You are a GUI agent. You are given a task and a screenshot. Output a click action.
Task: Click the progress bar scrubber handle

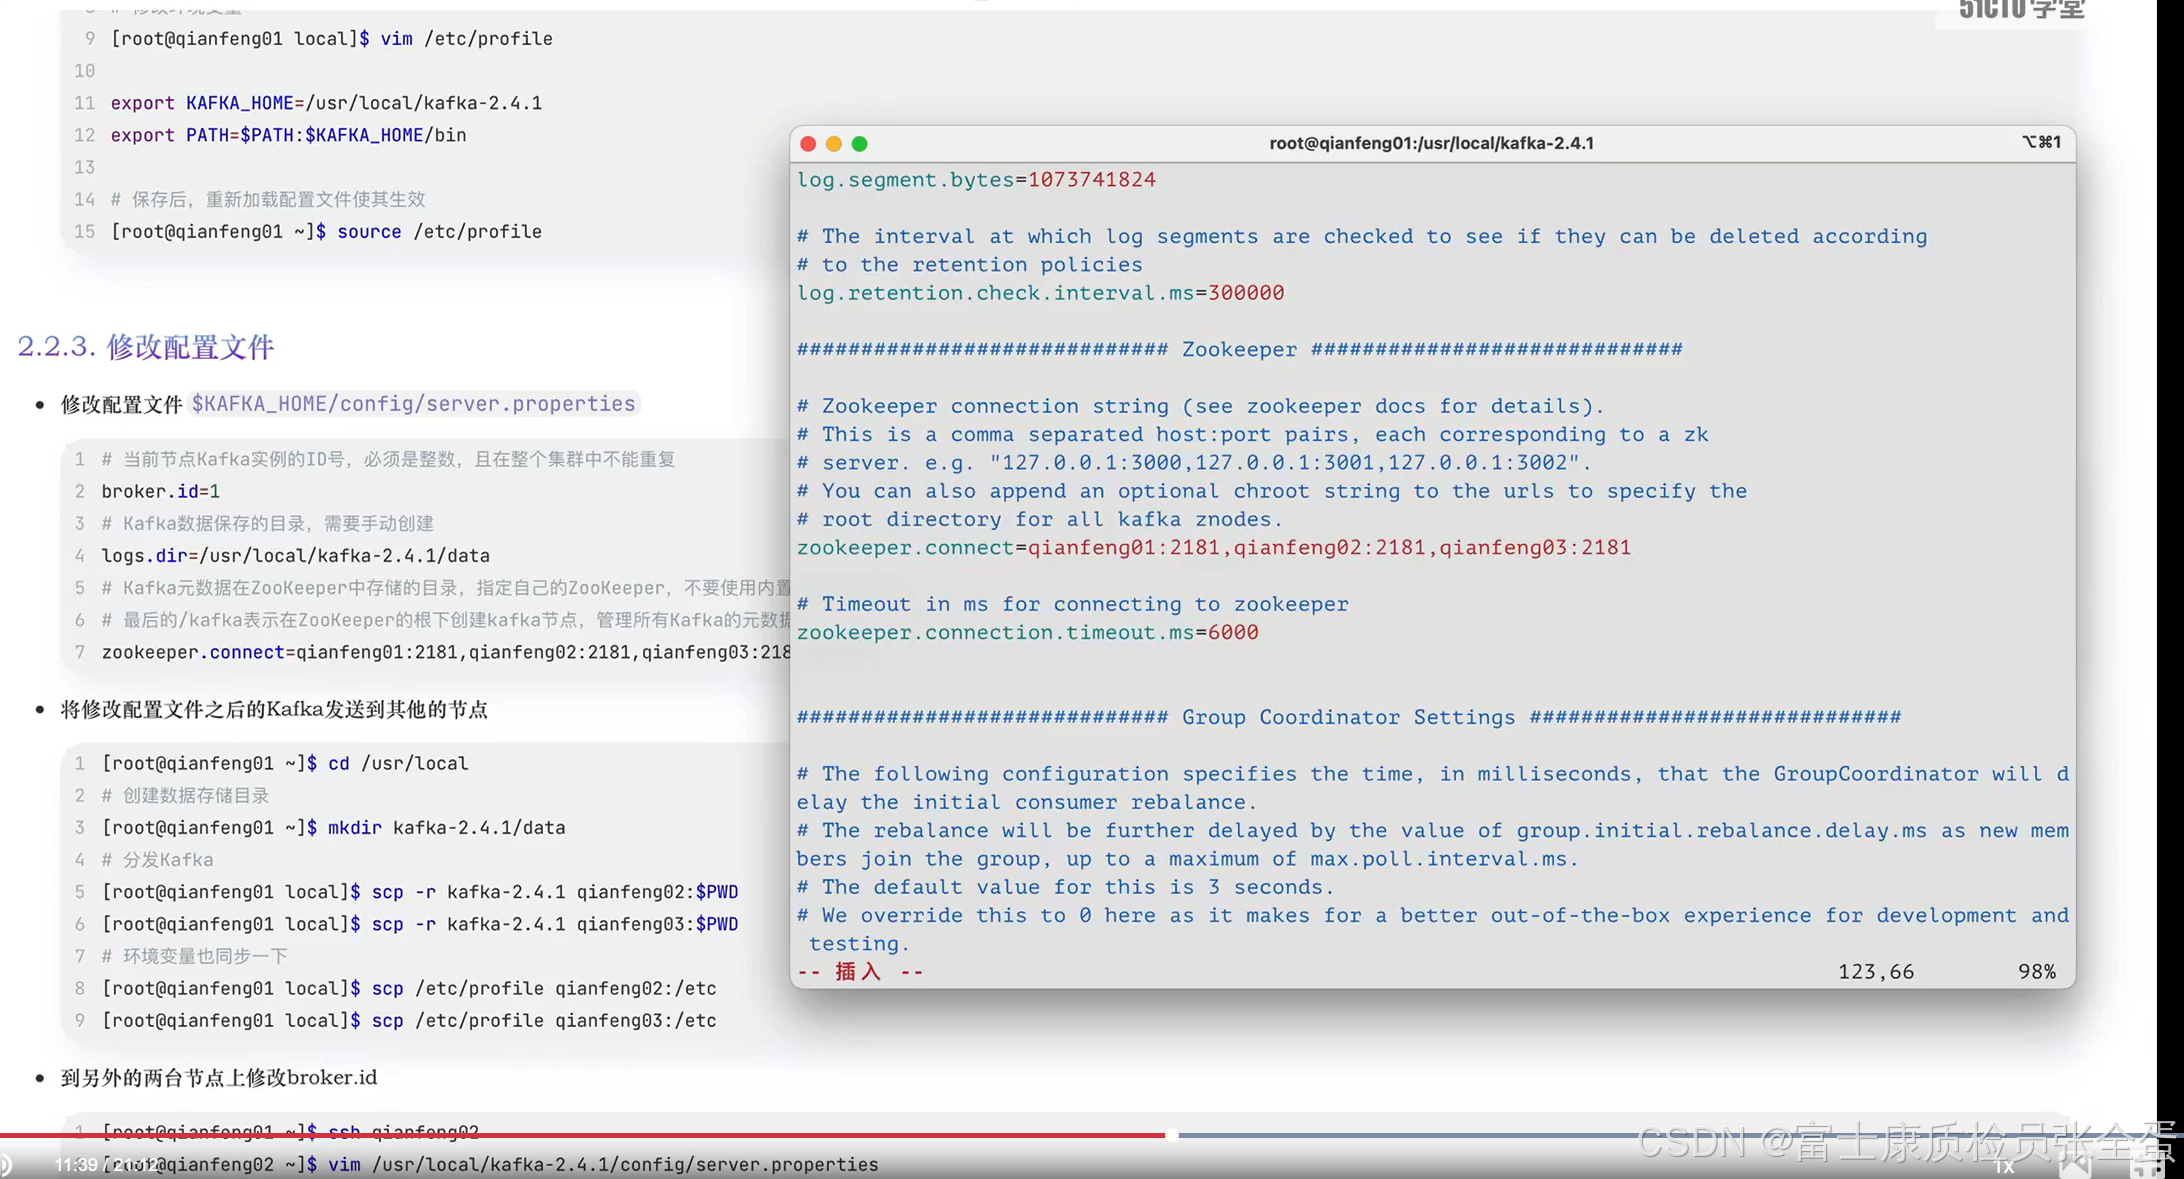tap(1171, 1135)
